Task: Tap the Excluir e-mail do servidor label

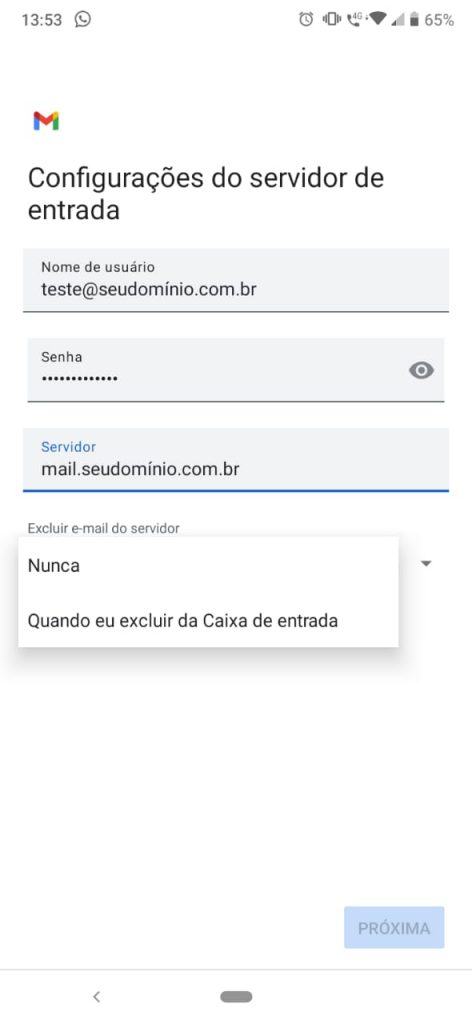Action: [x=103, y=528]
